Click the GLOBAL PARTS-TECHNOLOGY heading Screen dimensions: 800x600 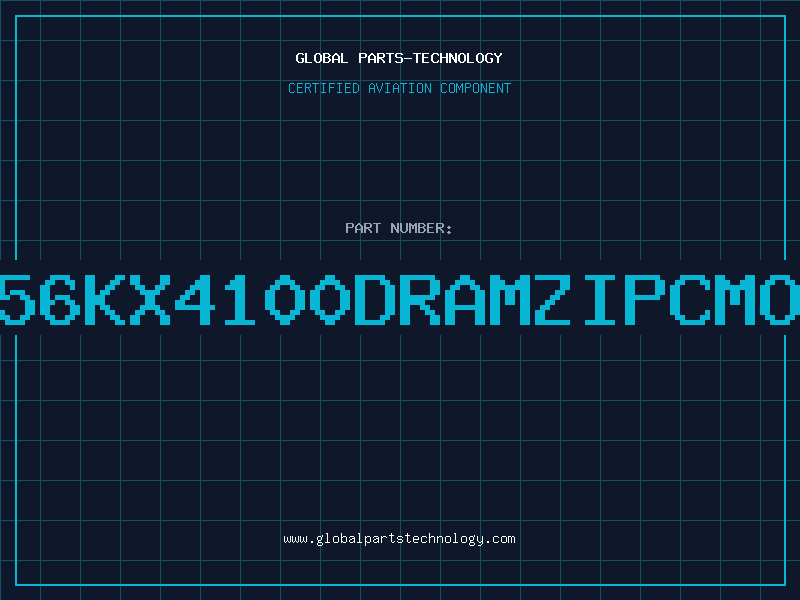(x=399, y=58)
